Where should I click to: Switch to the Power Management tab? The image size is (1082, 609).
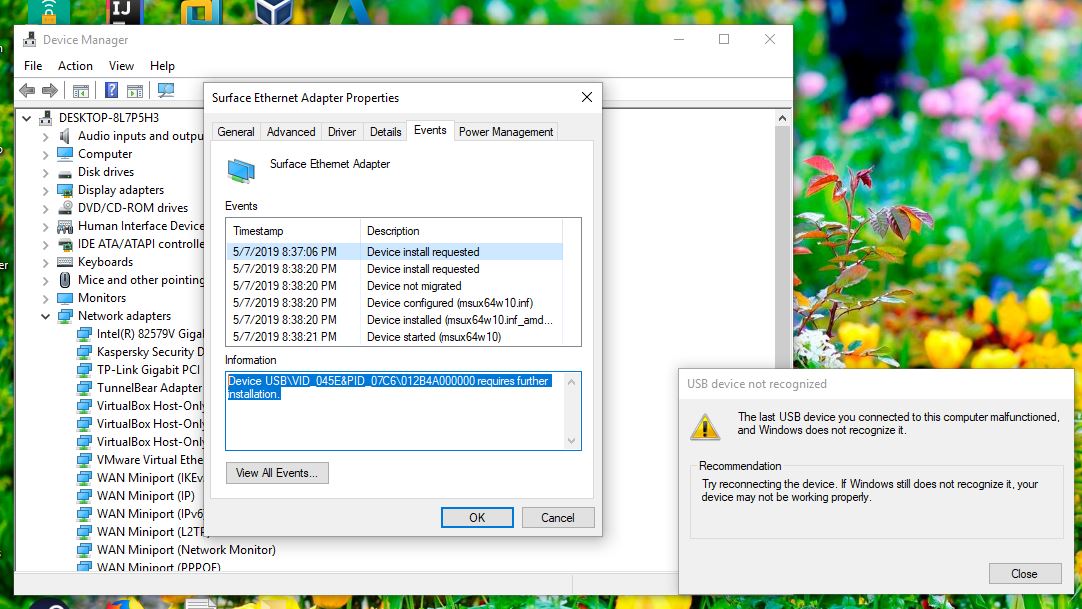[x=506, y=132]
